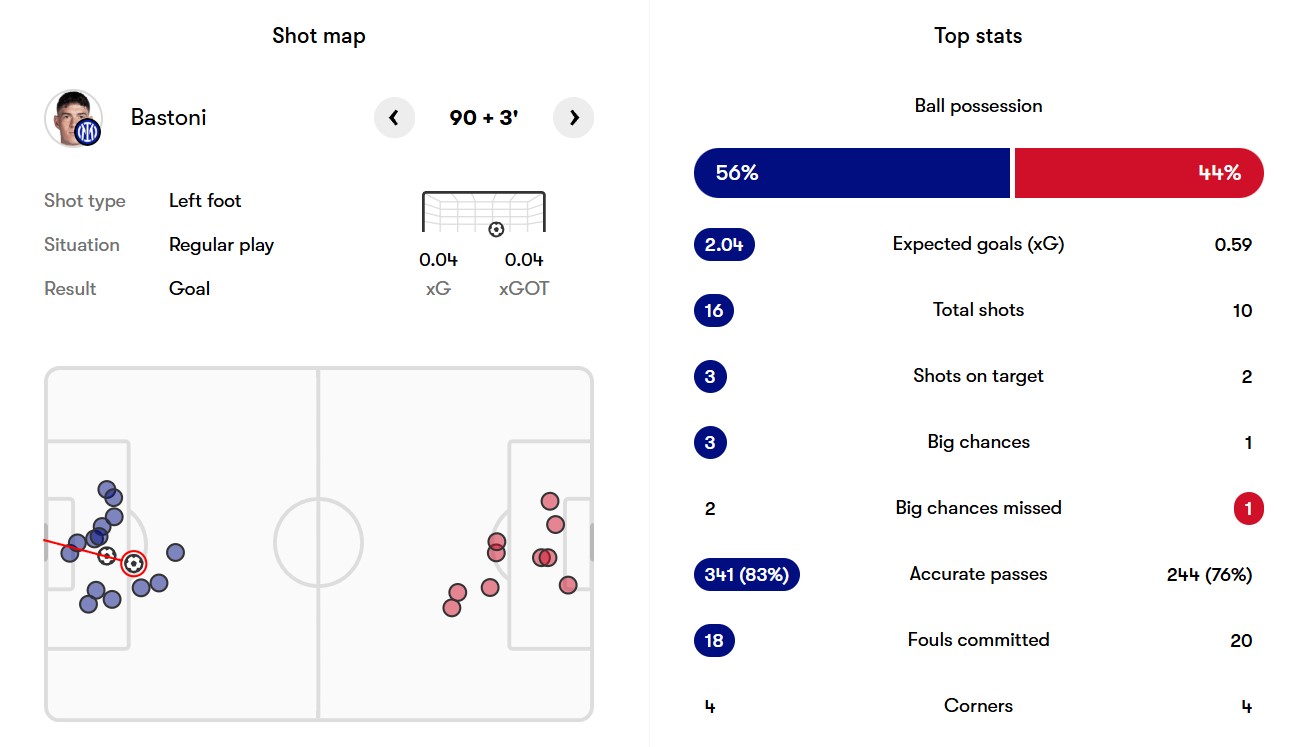Click the ball icon inside the goal diagram

(496, 229)
